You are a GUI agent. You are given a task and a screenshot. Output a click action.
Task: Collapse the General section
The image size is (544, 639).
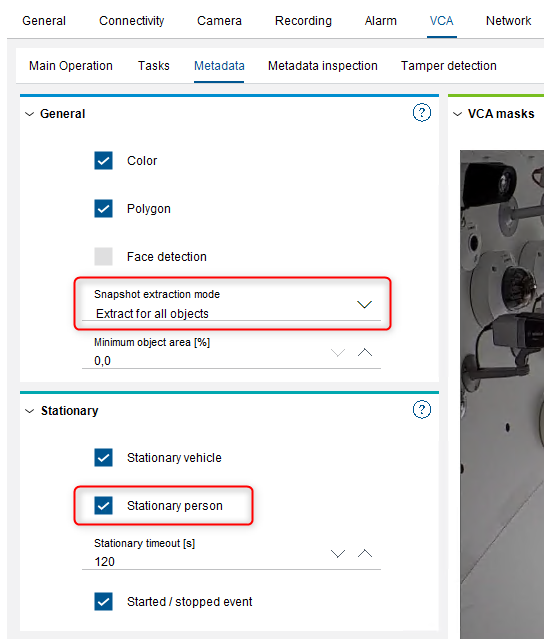click(x=29, y=114)
